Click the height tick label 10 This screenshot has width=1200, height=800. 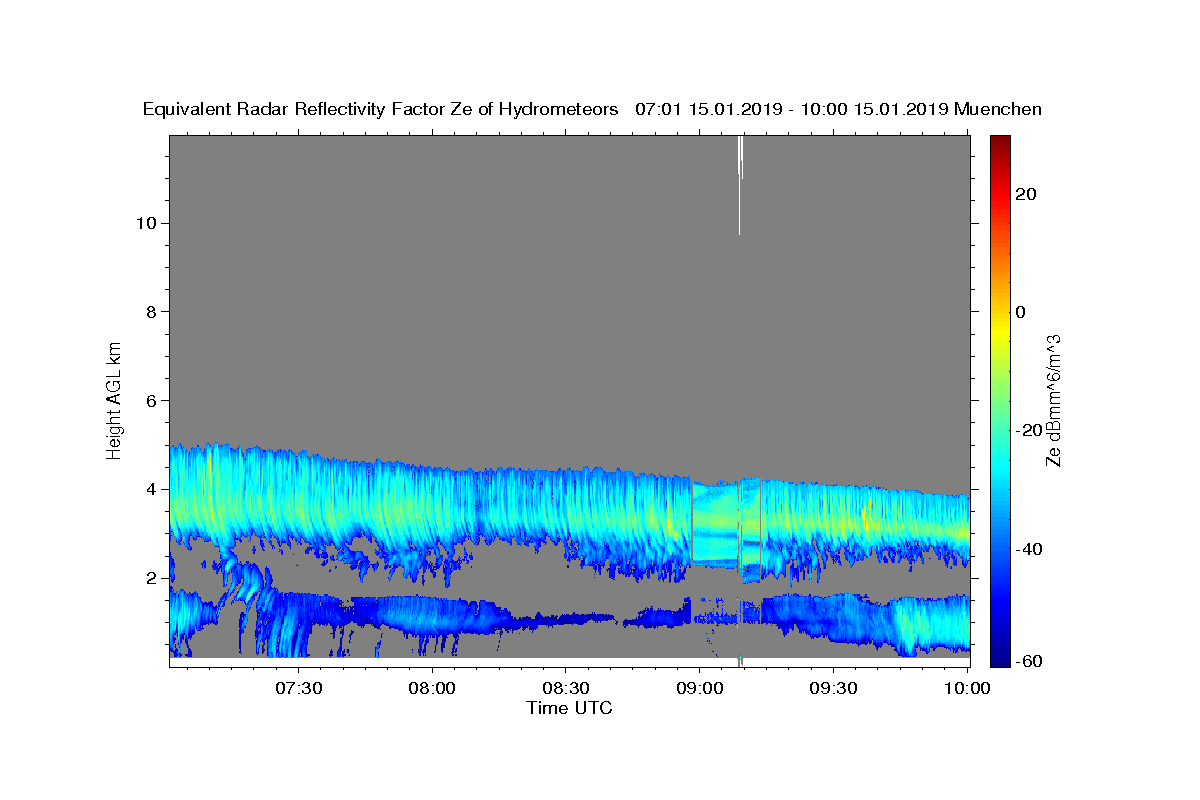(146, 223)
